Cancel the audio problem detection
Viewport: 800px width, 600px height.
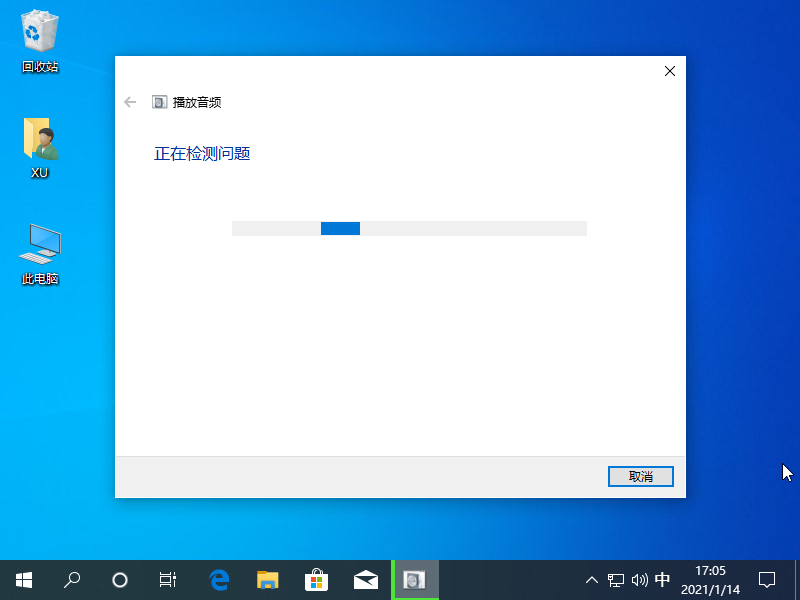640,476
